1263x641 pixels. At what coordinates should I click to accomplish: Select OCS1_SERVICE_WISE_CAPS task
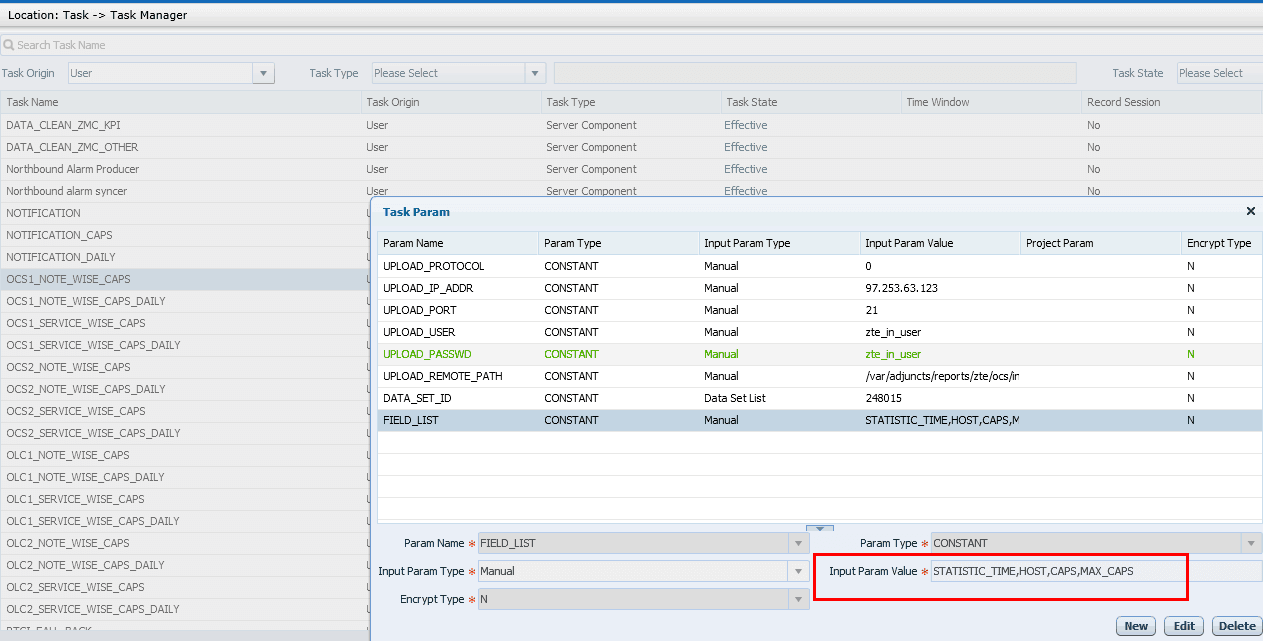[185, 323]
